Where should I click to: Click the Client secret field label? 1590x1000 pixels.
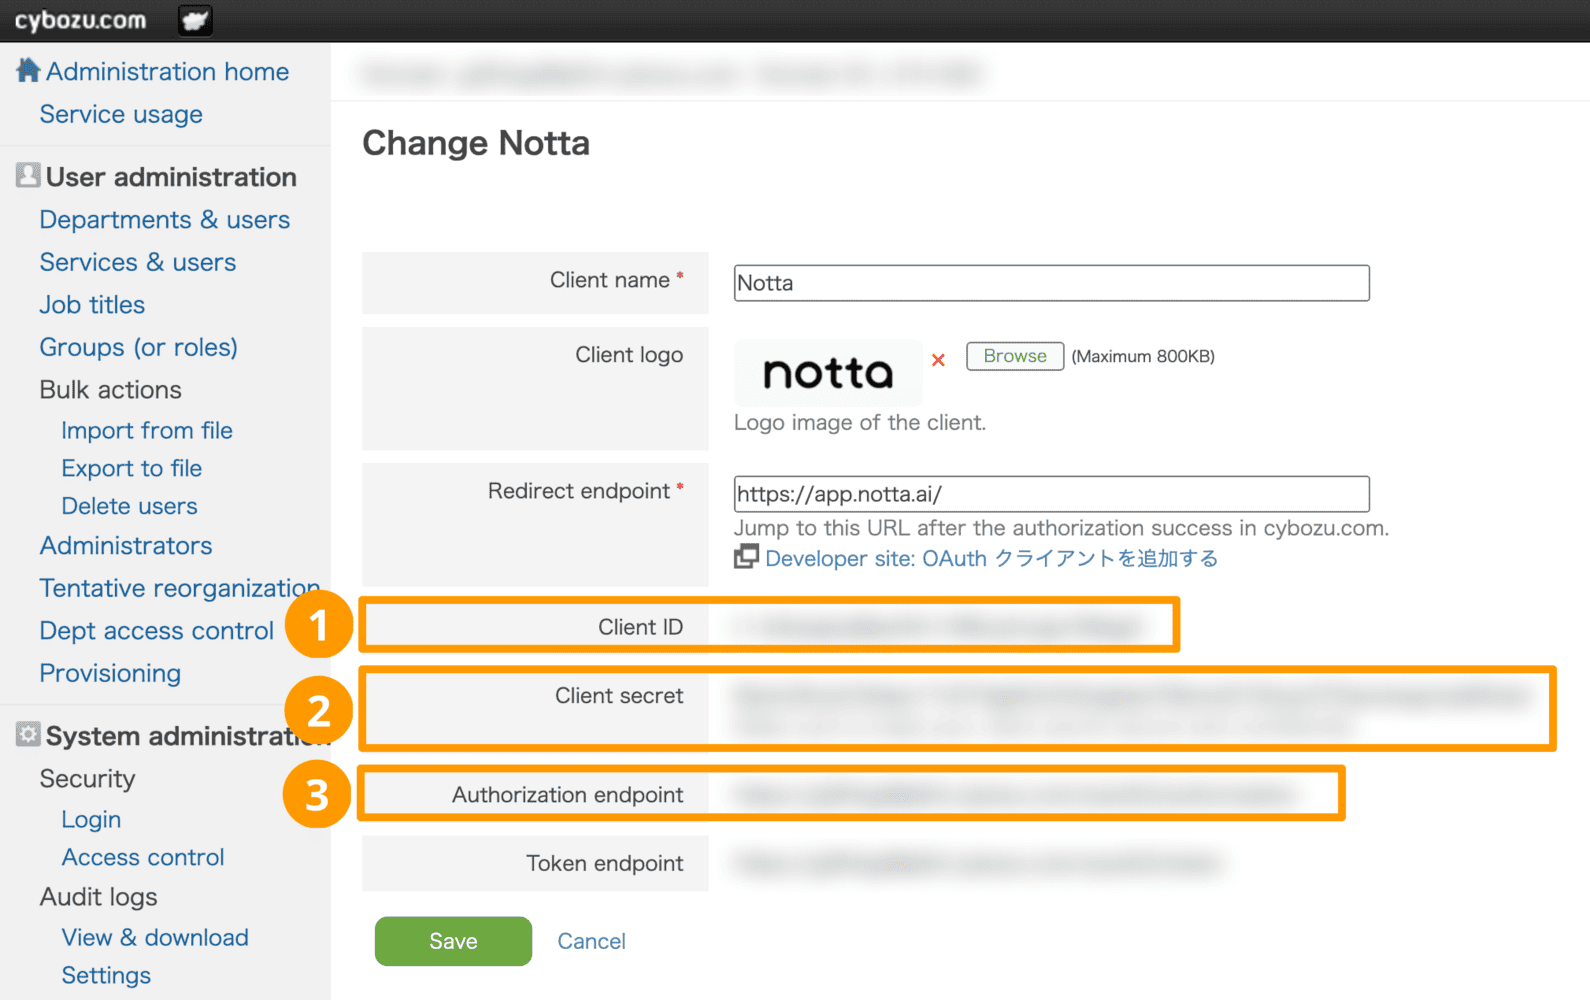[x=619, y=696]
